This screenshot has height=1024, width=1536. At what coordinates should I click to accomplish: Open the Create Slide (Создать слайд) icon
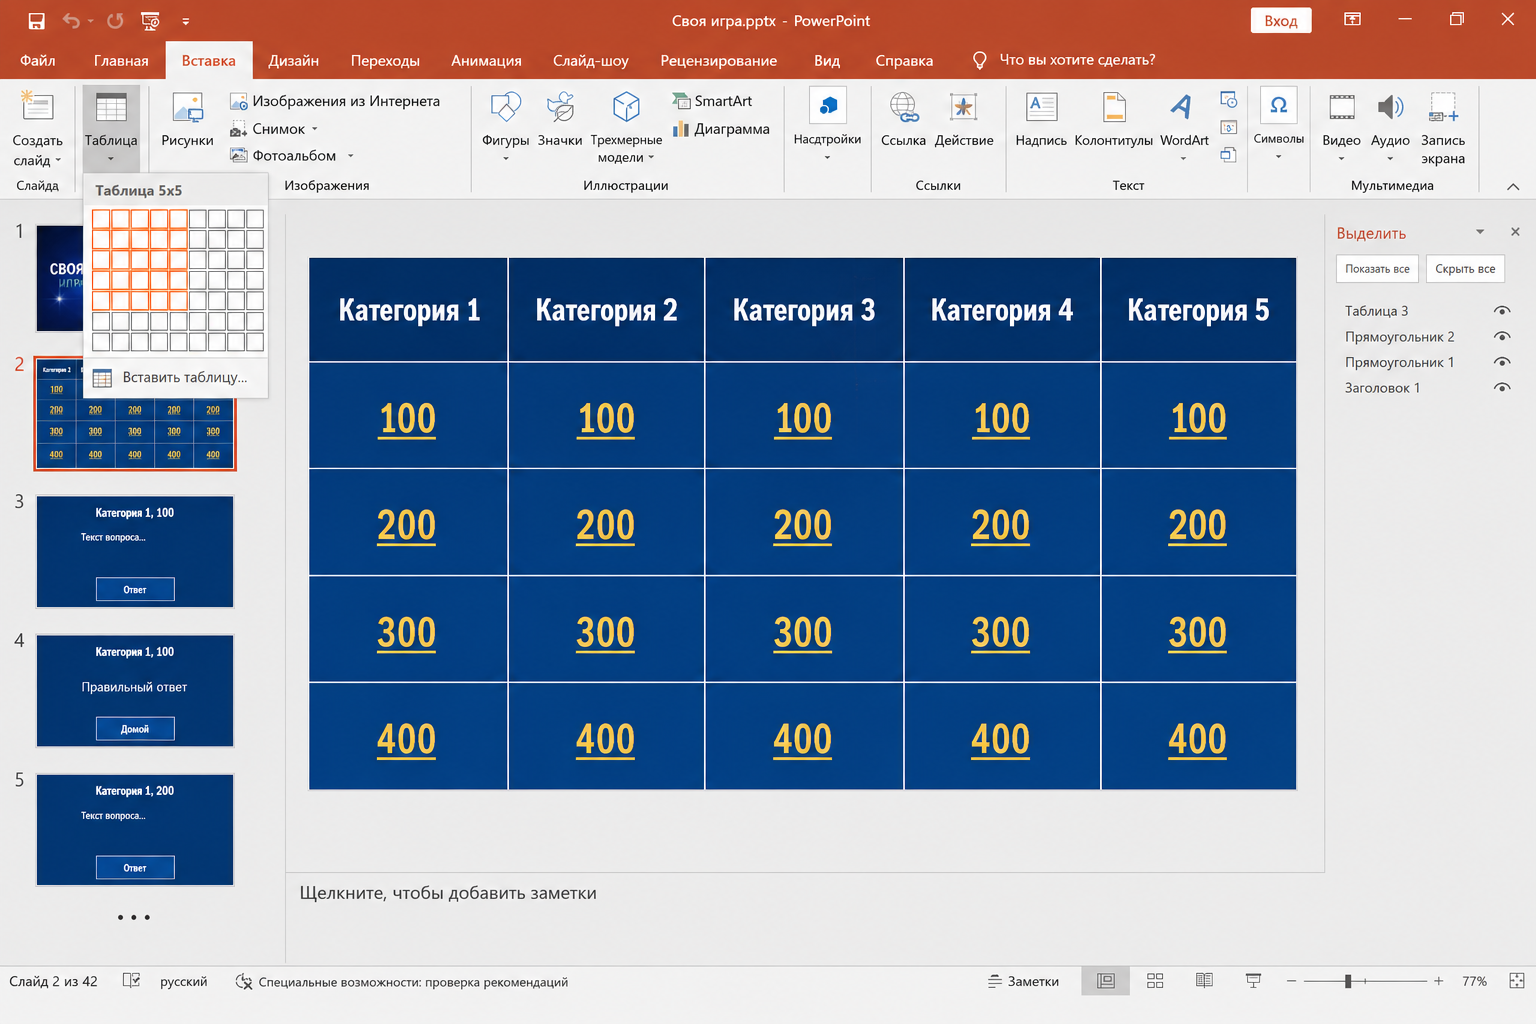click(x=37, y=107)
